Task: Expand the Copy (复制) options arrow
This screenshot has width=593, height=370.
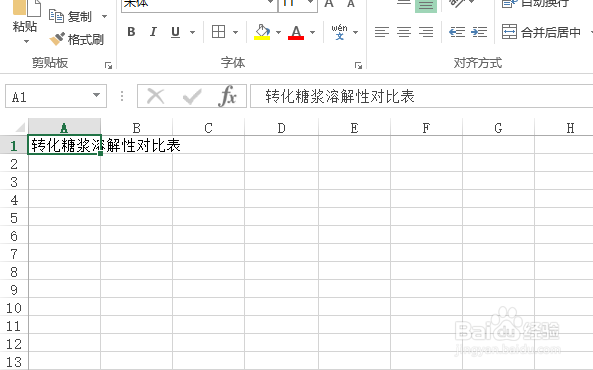Action: [x=104, y=17]
